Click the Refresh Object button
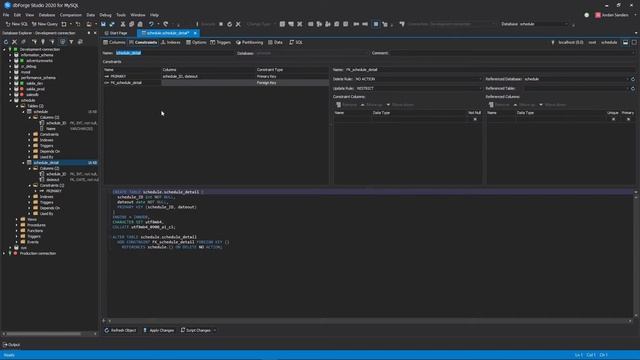 120,330
